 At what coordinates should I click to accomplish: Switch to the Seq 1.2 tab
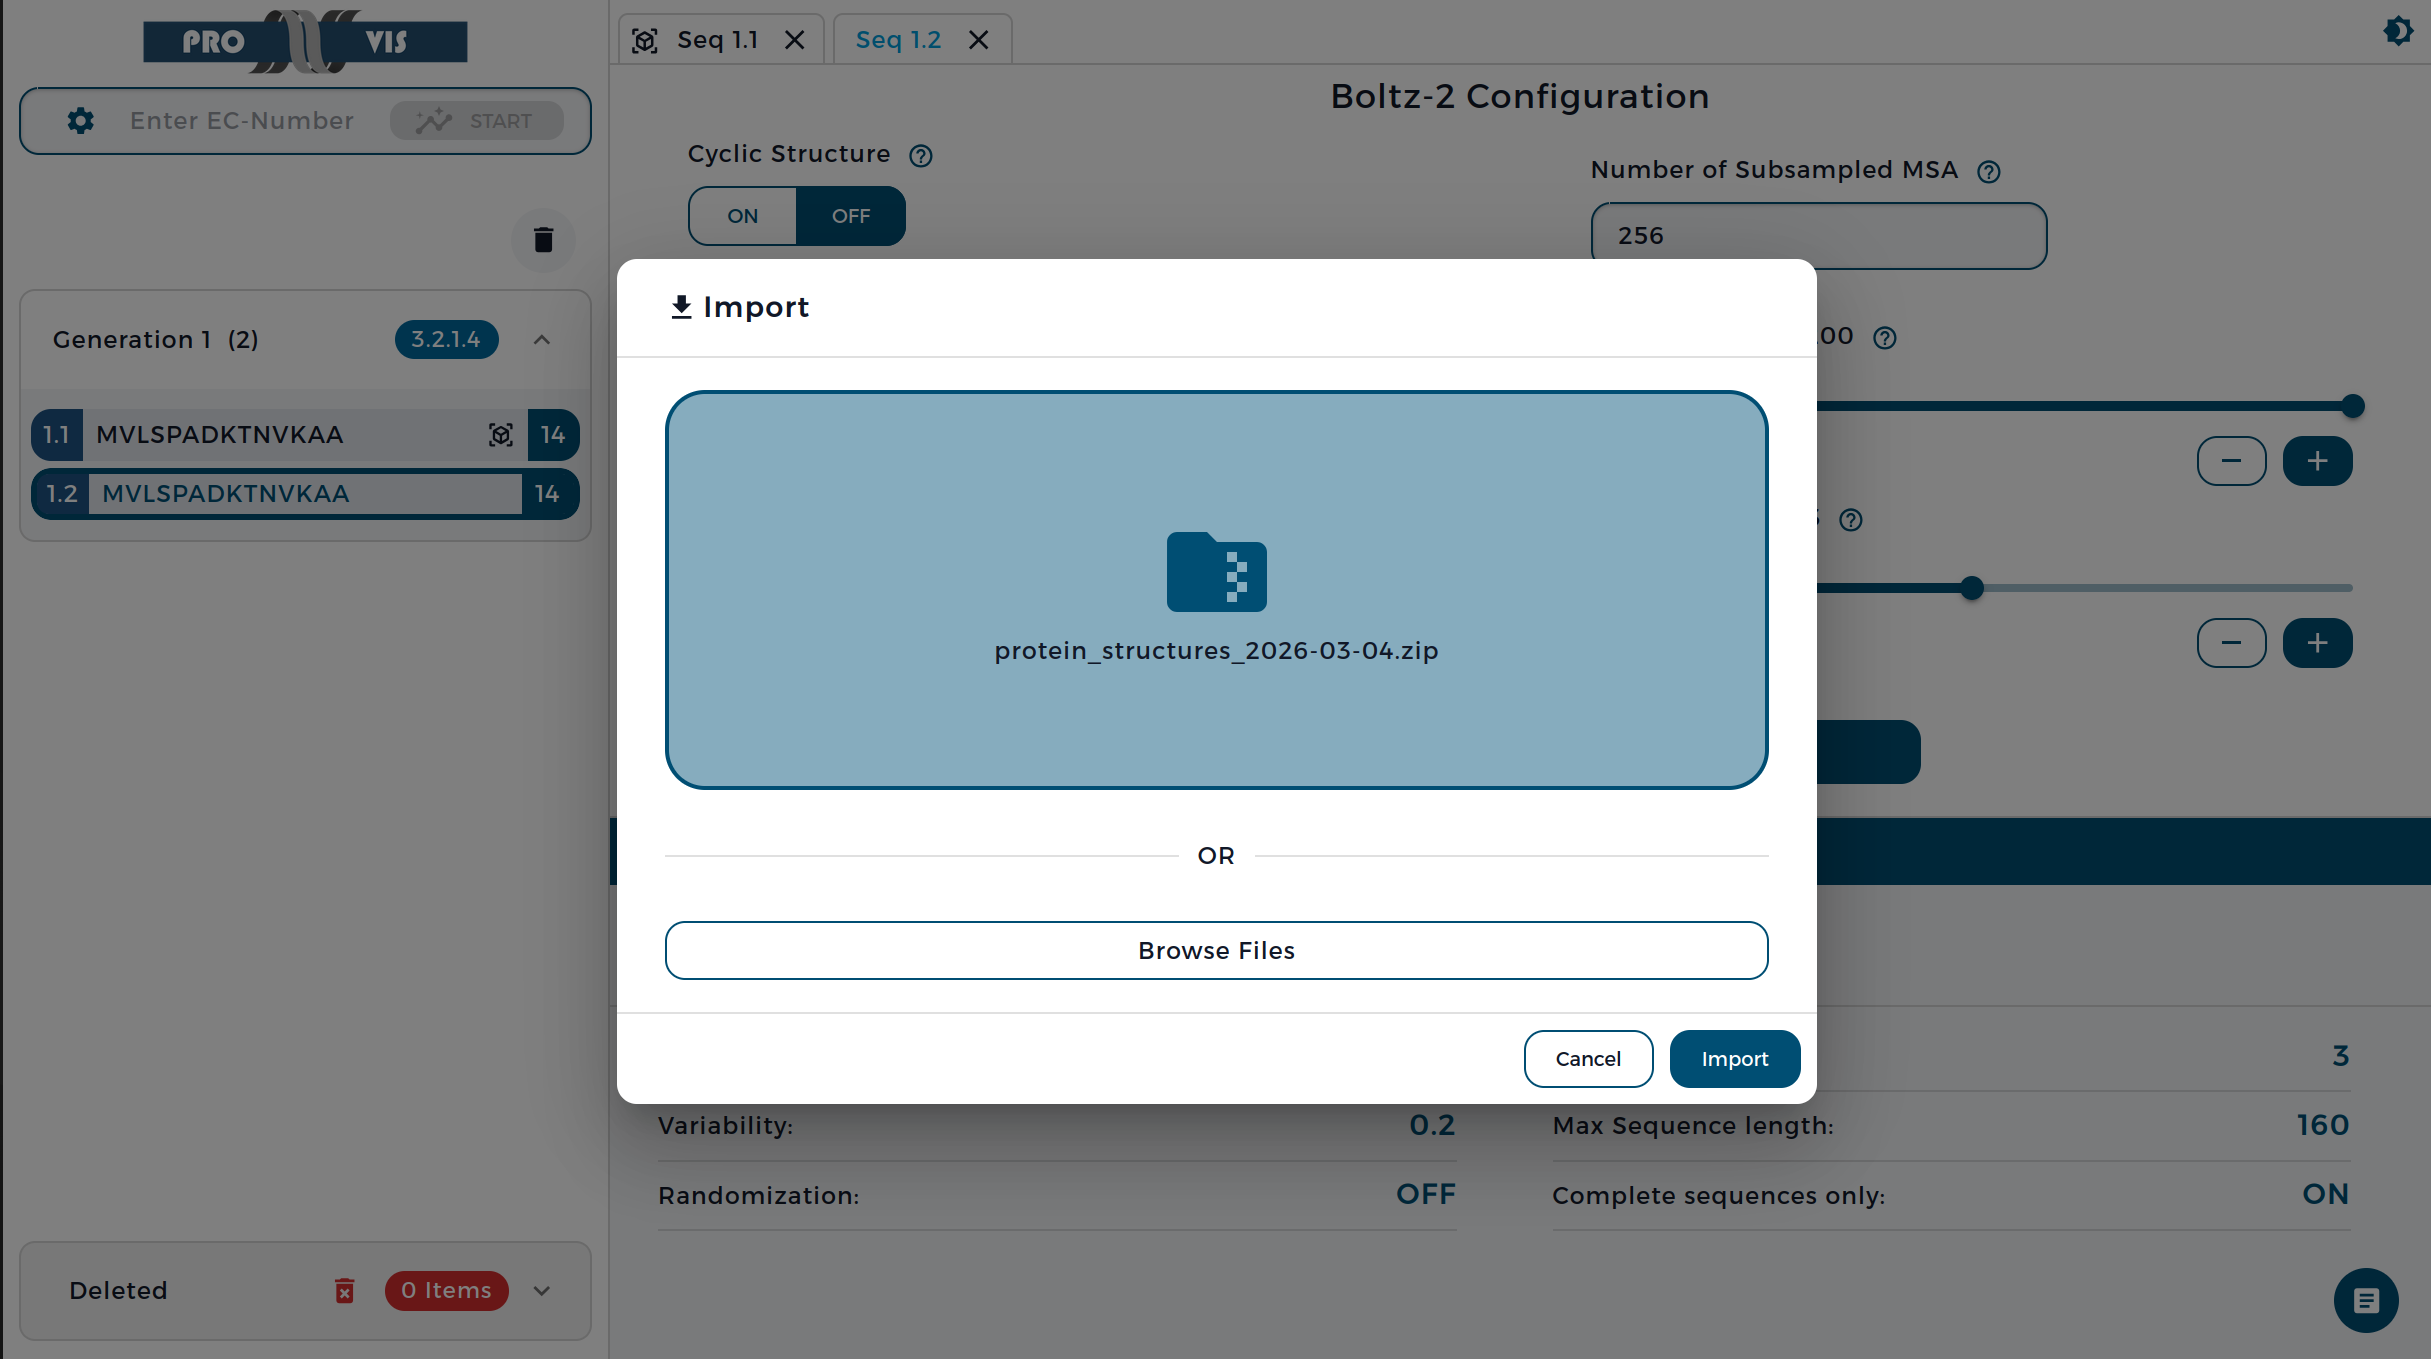tap(898, 40)
